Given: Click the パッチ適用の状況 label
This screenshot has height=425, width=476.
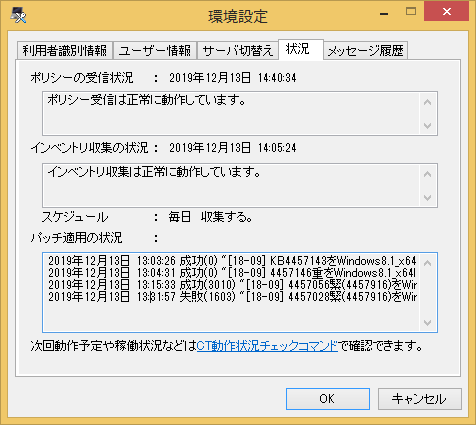Looking at the screenshot, I should point(76,238).
